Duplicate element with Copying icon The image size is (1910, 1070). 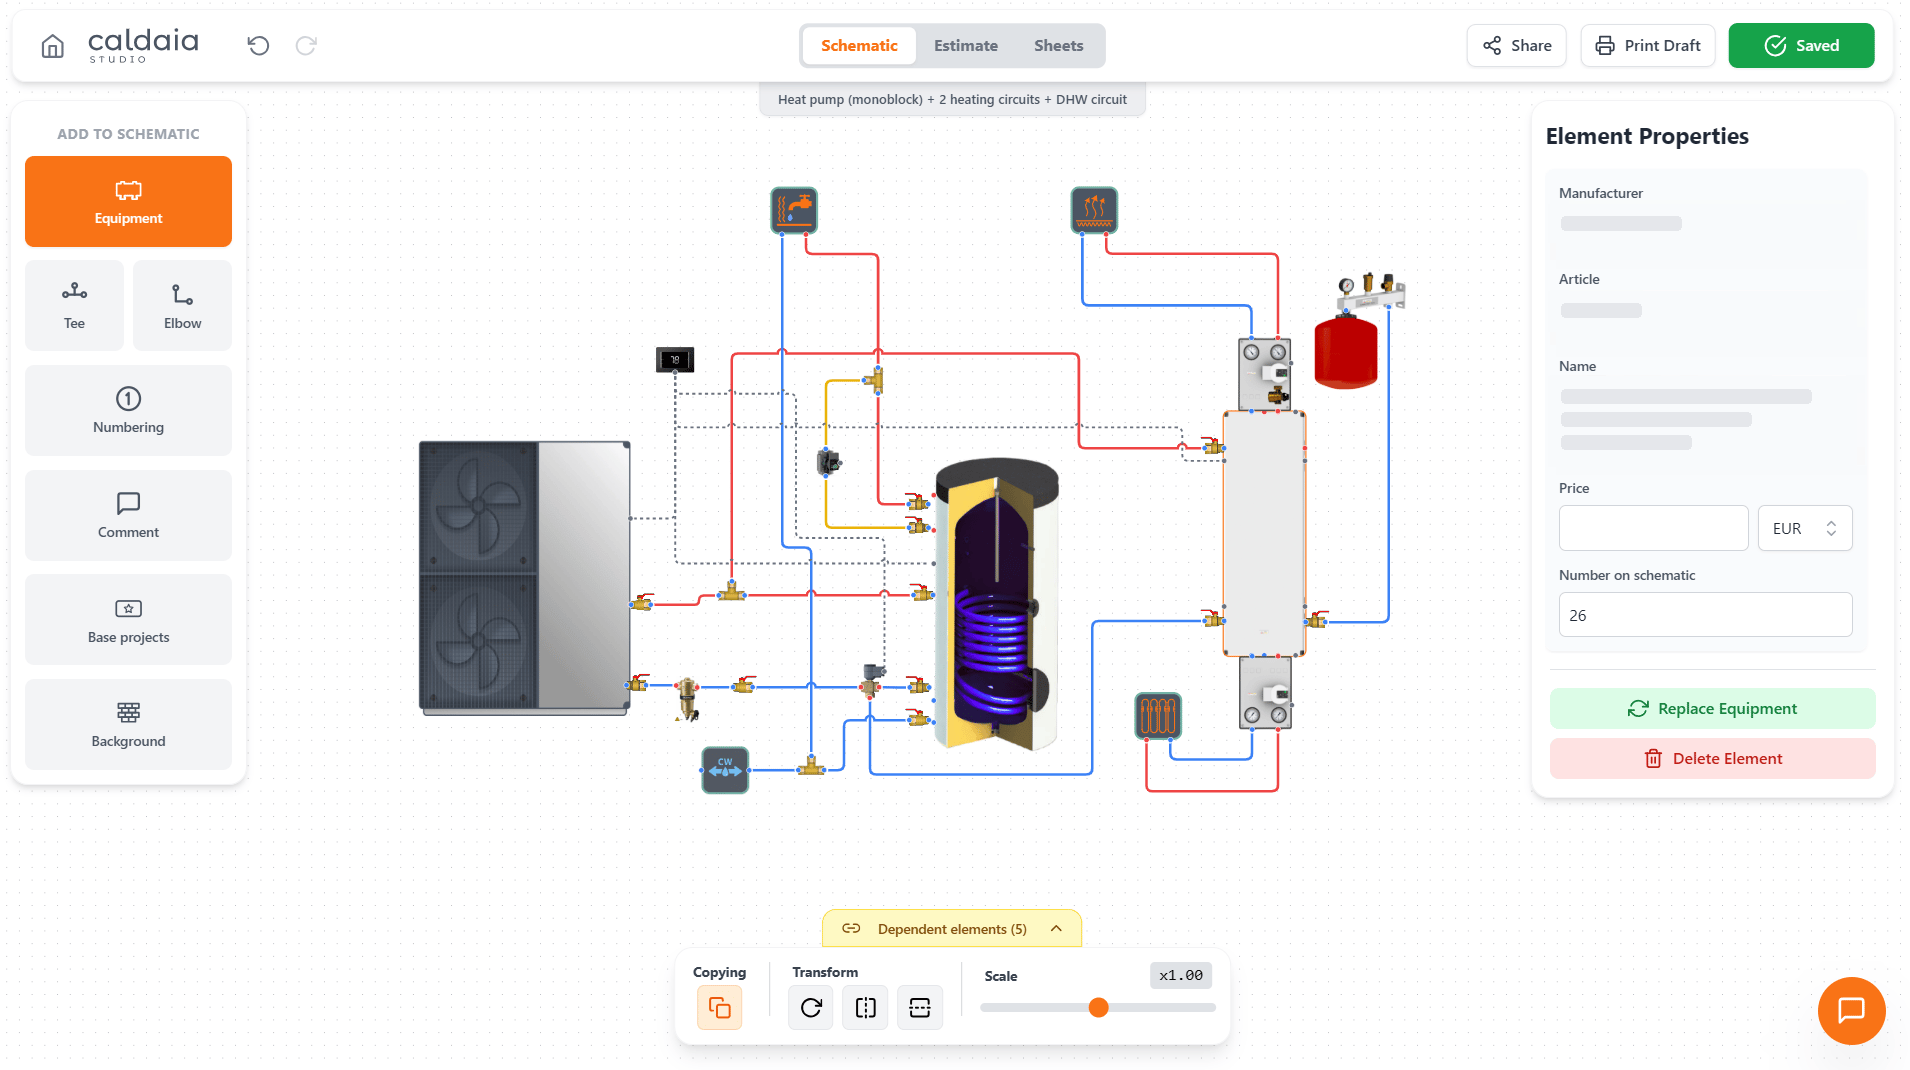click(720, 1007)
